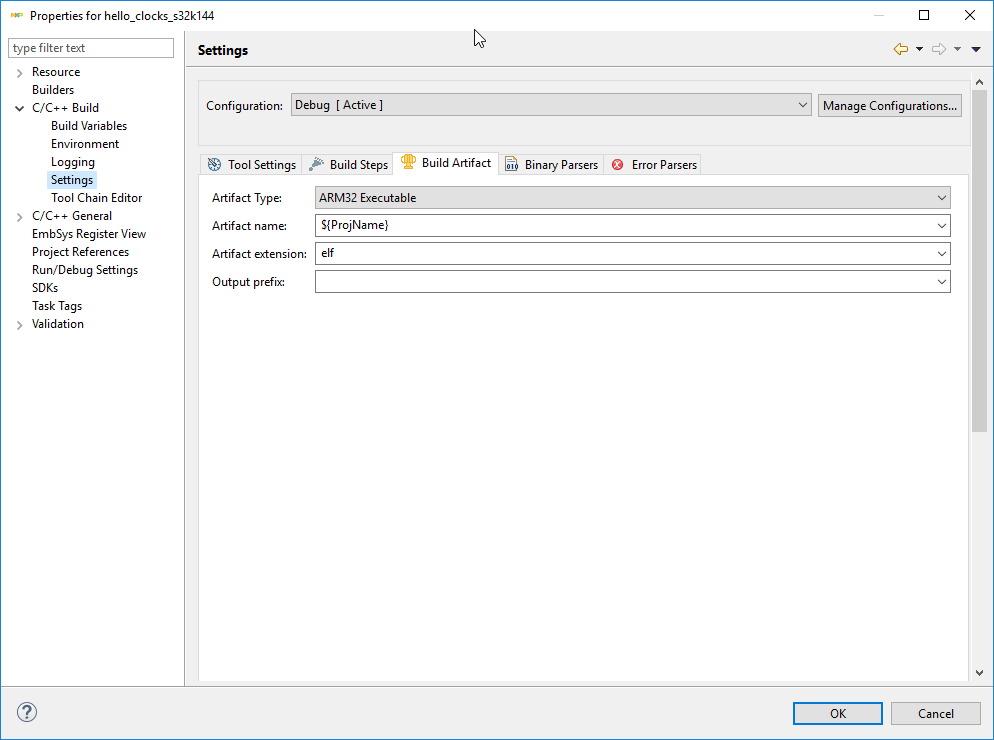
Task: Select Task Tags in the tree
Action: coord(57,306)
